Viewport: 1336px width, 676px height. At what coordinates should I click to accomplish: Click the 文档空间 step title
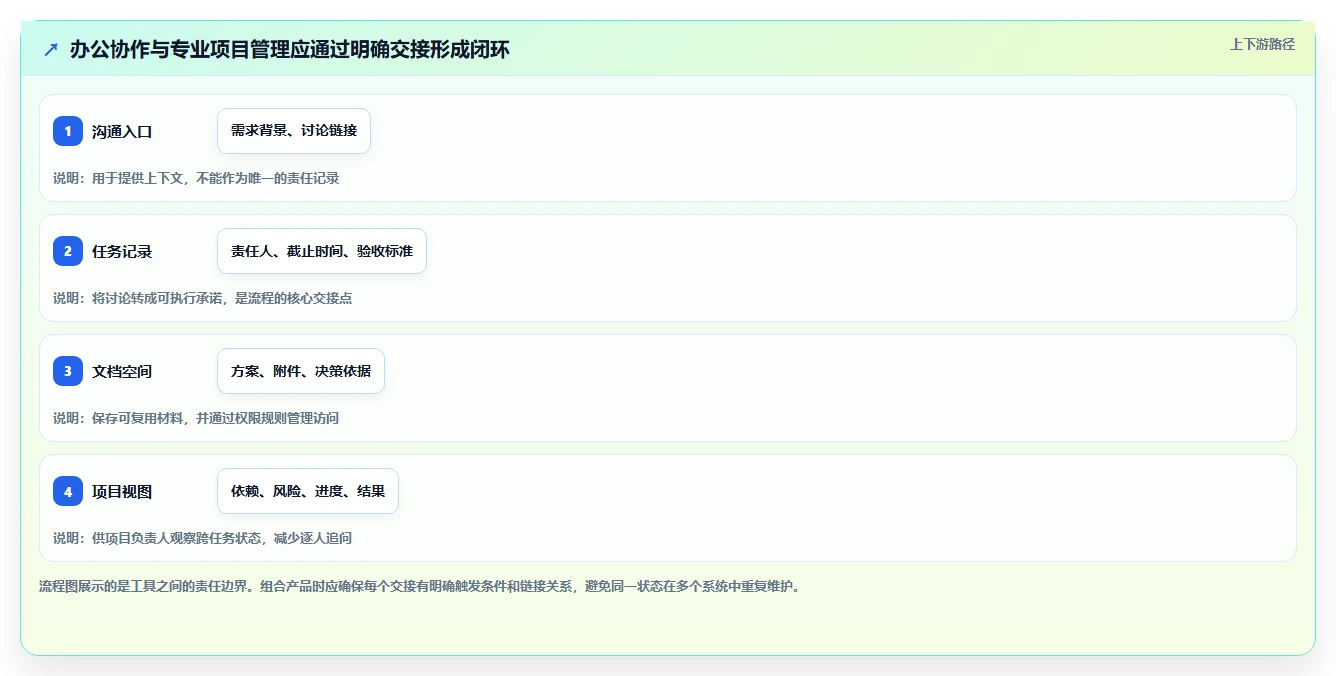point(122,371)
